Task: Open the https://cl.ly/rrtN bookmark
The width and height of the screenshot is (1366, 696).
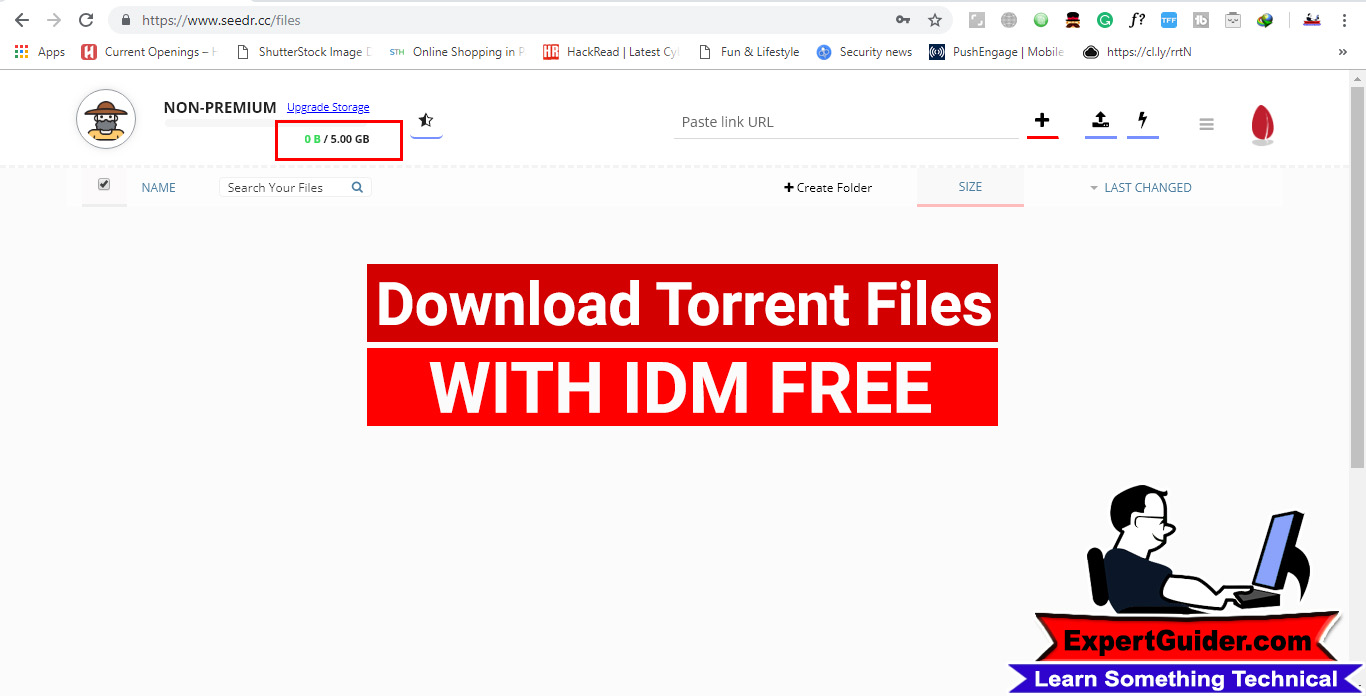Action: 1138,52
